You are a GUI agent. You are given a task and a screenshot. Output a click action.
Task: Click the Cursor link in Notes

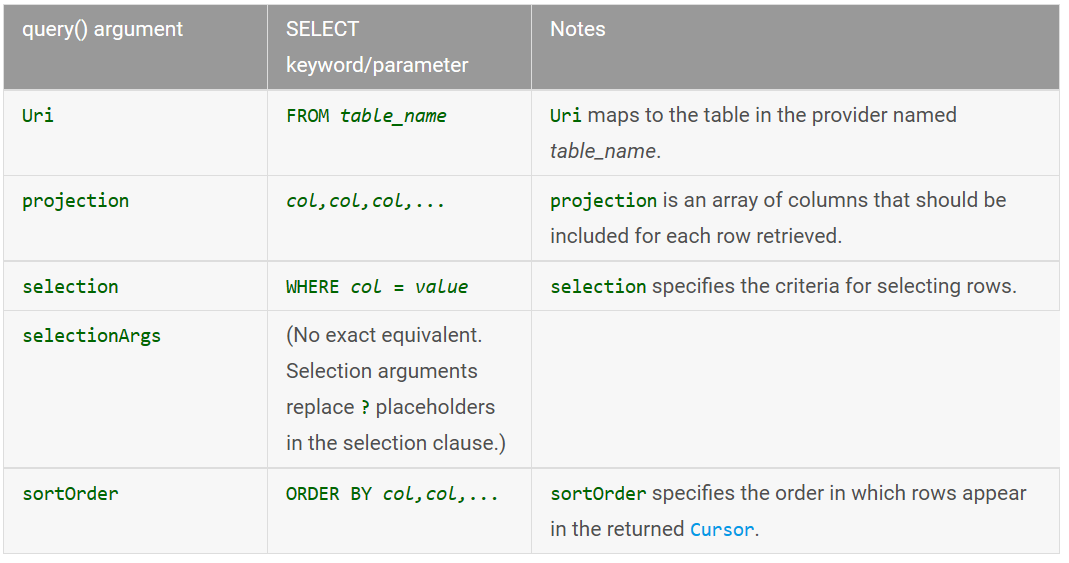722,530
